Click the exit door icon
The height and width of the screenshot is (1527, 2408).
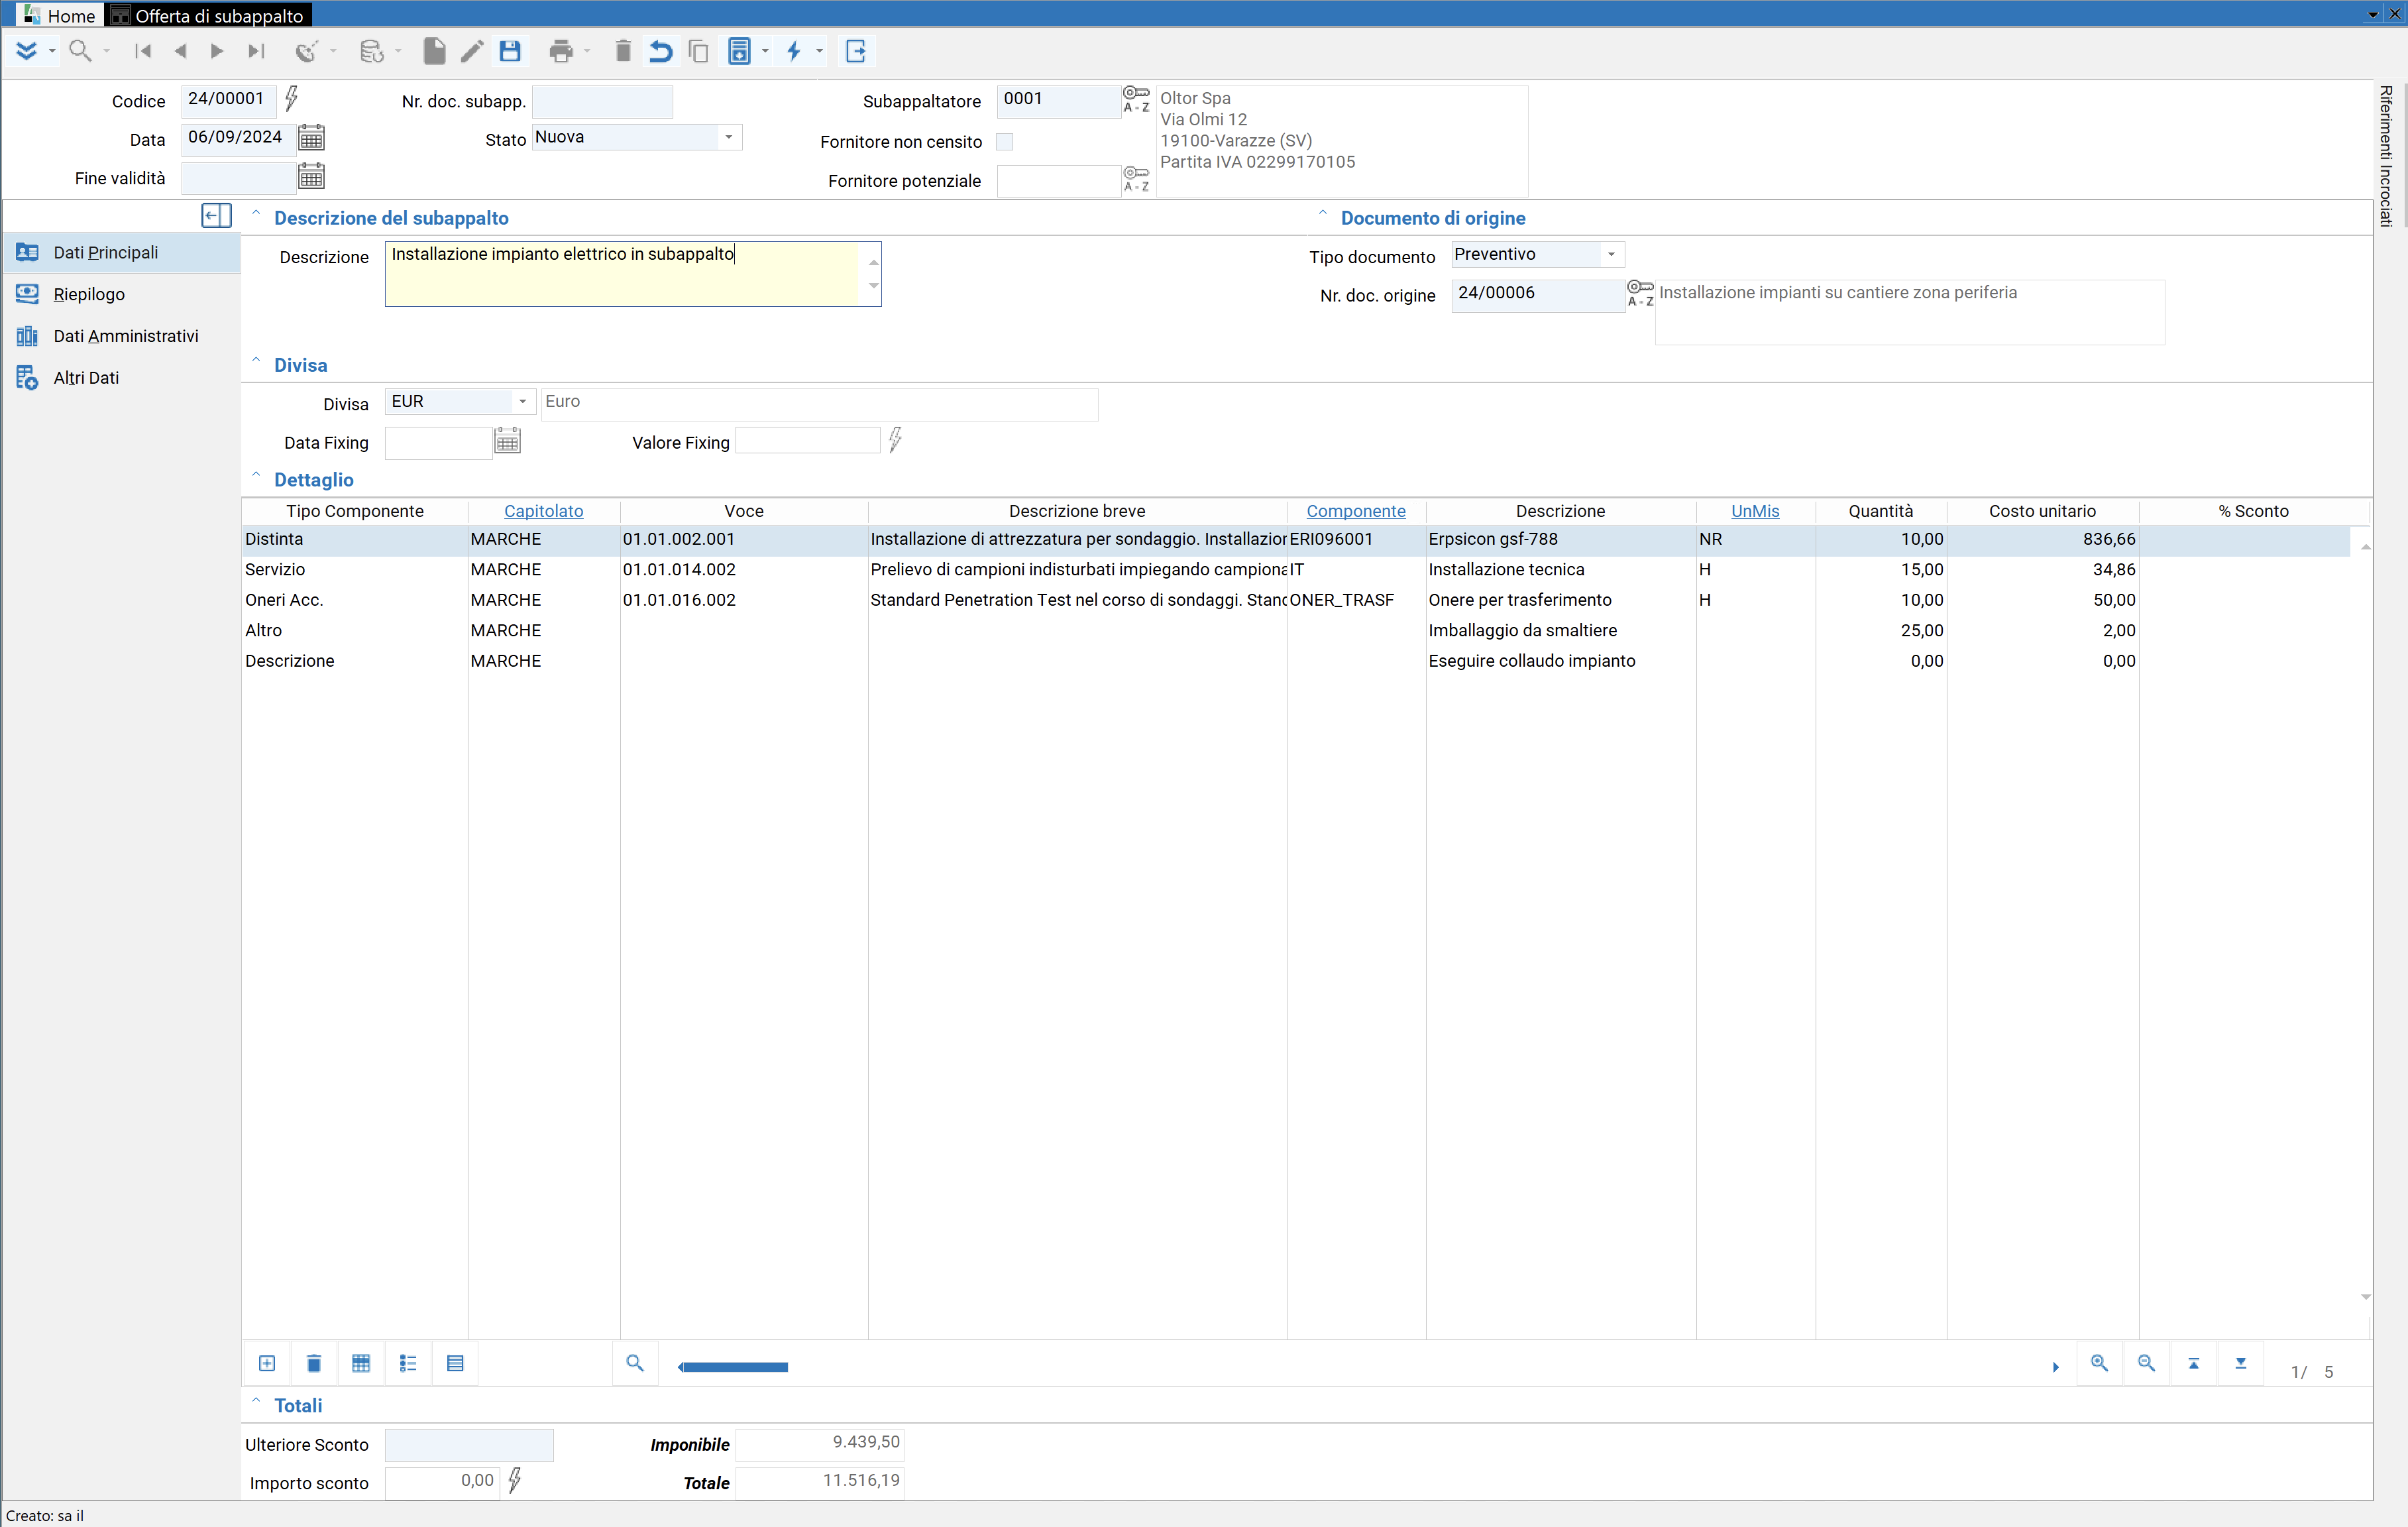tap(856, 51)
